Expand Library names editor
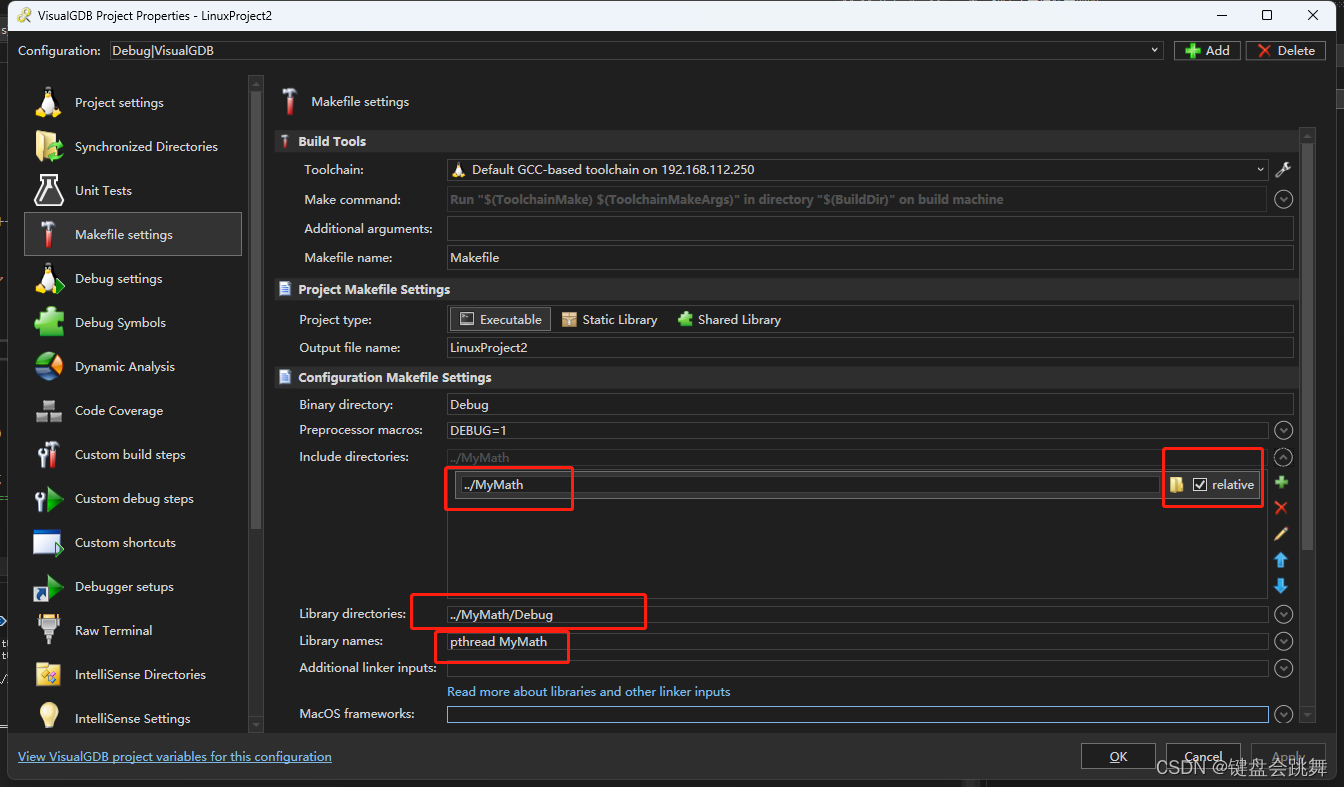 pos(1284,641)
